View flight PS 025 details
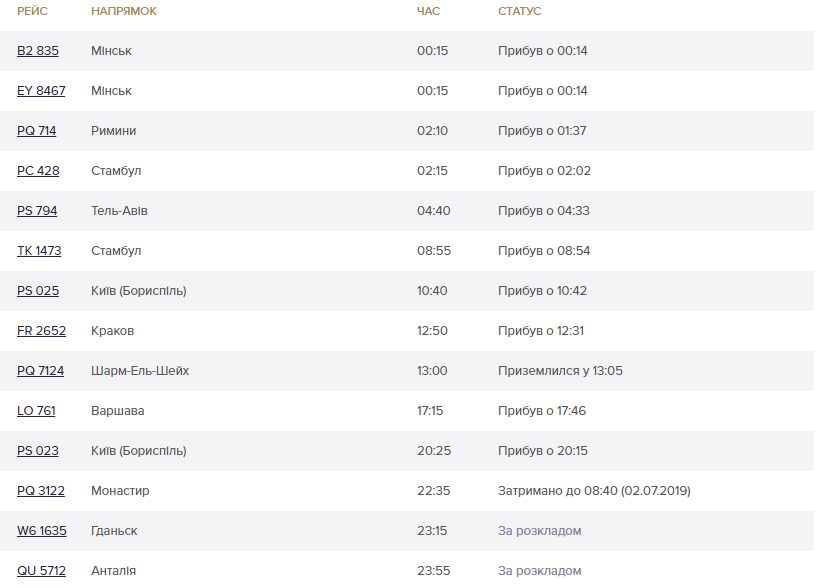The width and height of the screenshot is (822, 588). 38,291
